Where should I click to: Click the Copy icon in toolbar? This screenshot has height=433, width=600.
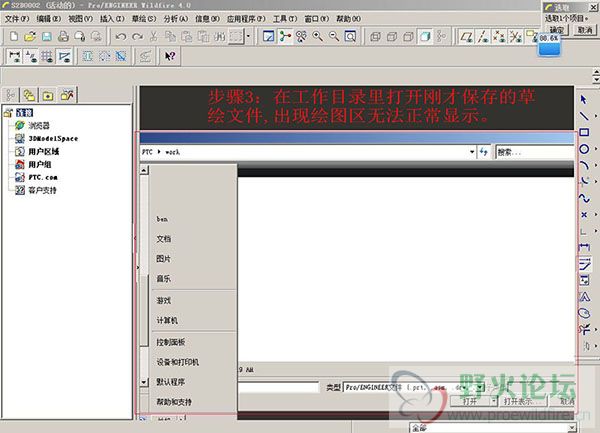pyautogui.click(x=170, y=37)
